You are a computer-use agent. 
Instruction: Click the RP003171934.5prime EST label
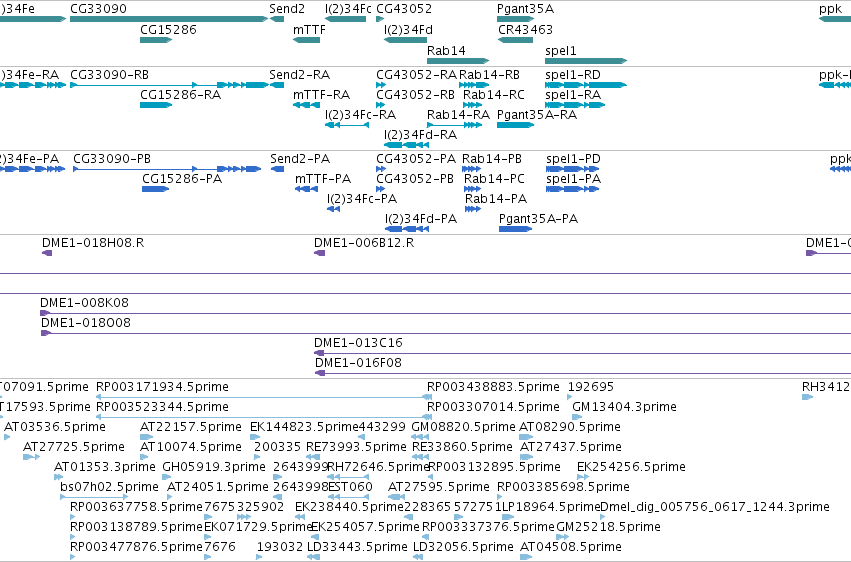pyautogui.click(x=162, y=387)
